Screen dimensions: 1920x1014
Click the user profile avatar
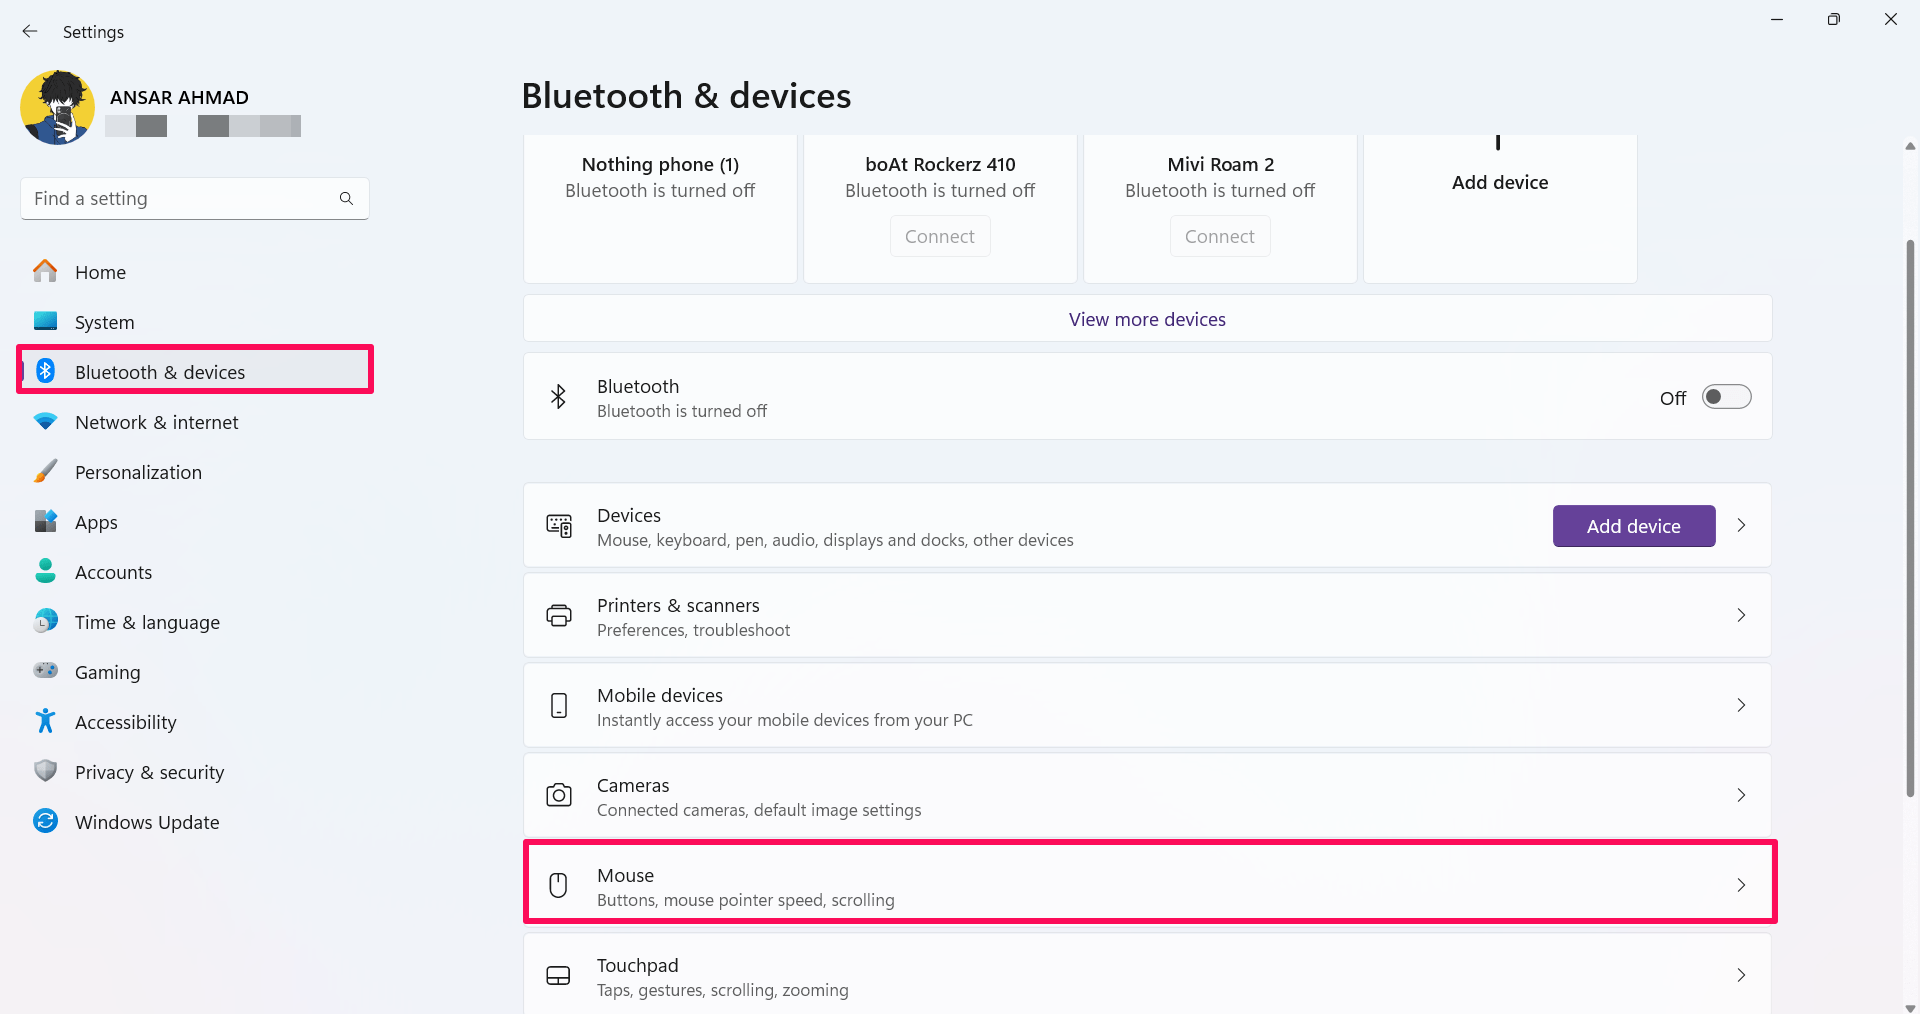point(57,107)
